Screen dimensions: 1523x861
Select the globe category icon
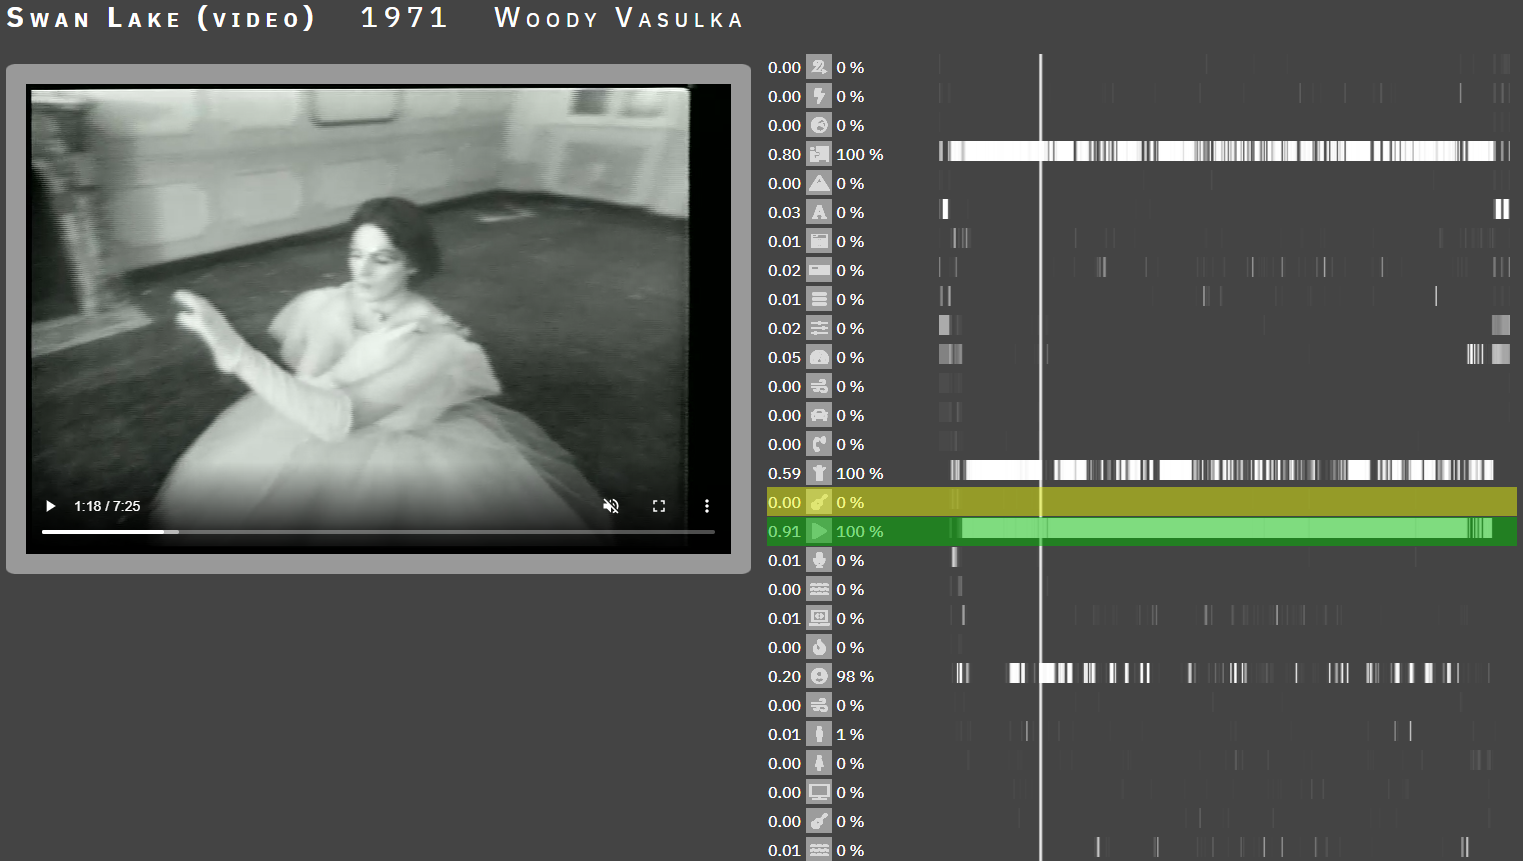(x=819, y=125)
